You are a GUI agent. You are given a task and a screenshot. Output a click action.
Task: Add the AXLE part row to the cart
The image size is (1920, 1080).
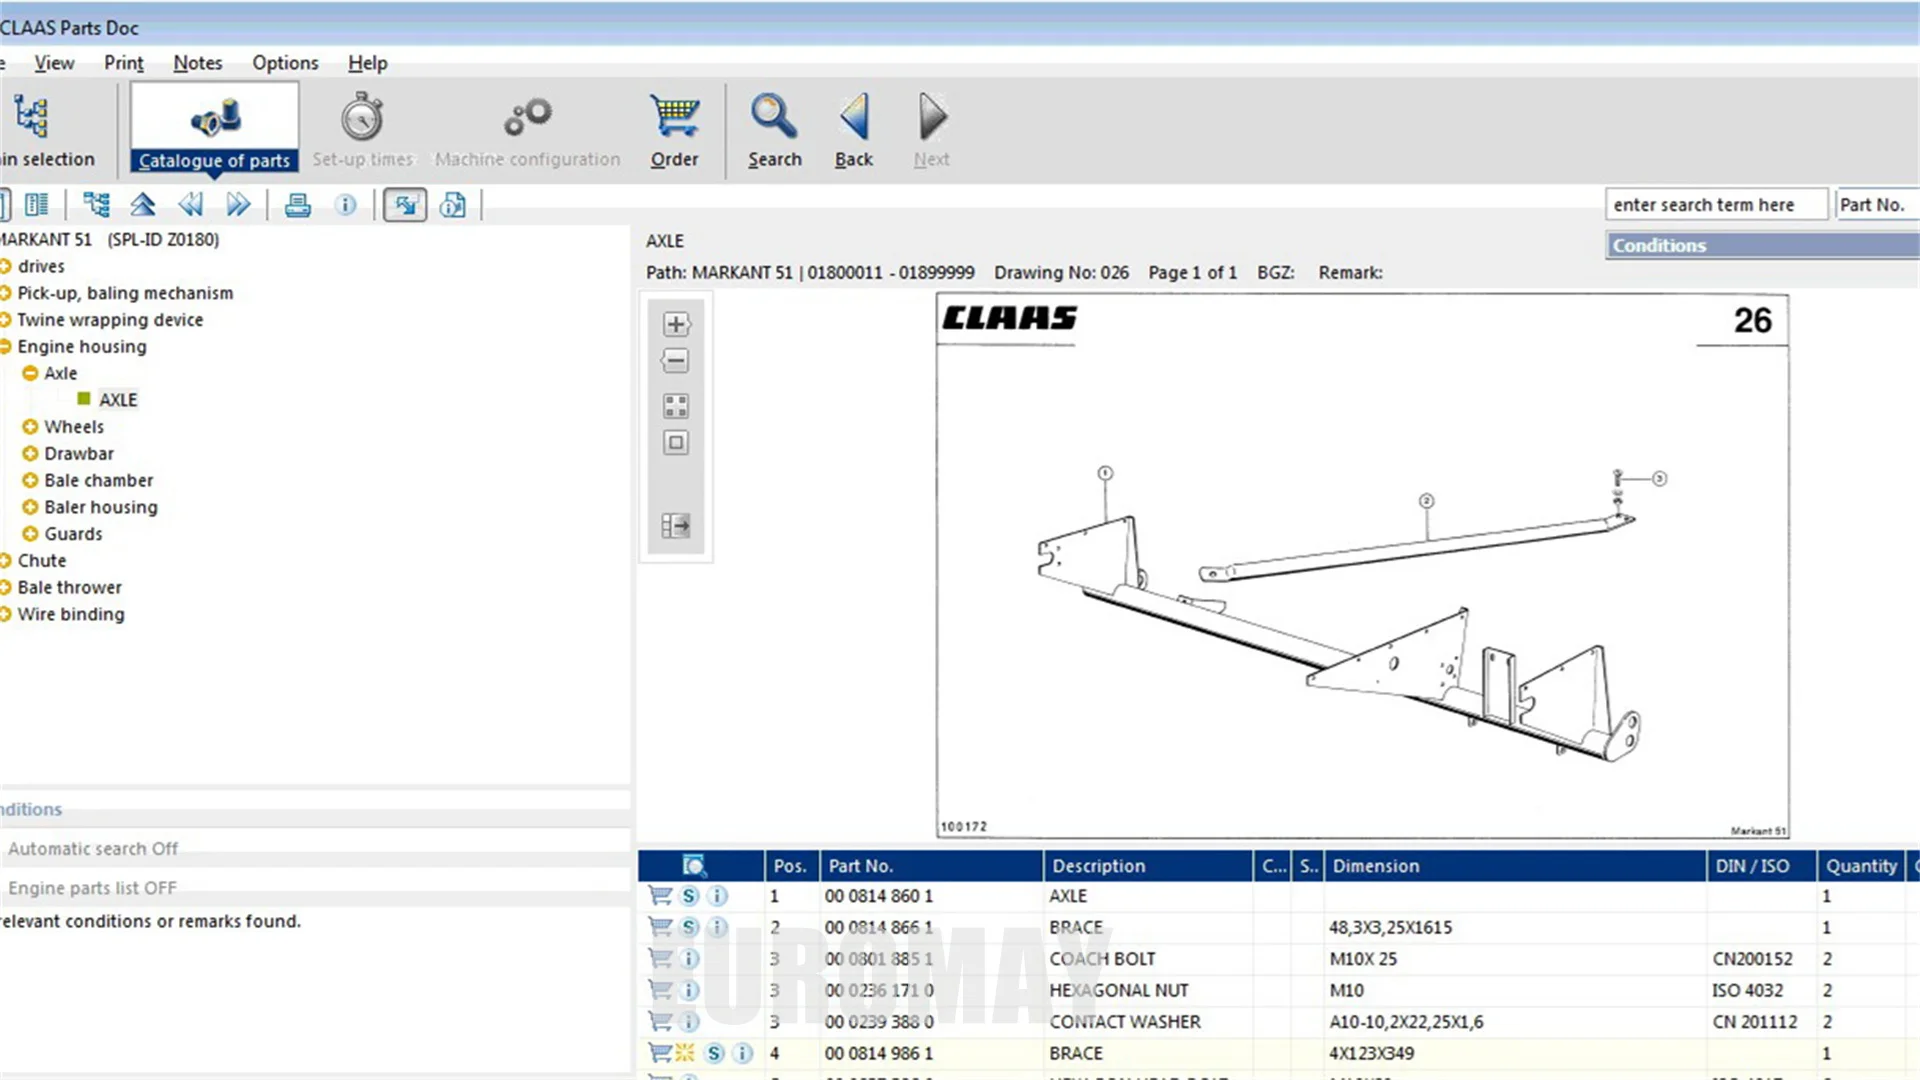coord(660,896)
